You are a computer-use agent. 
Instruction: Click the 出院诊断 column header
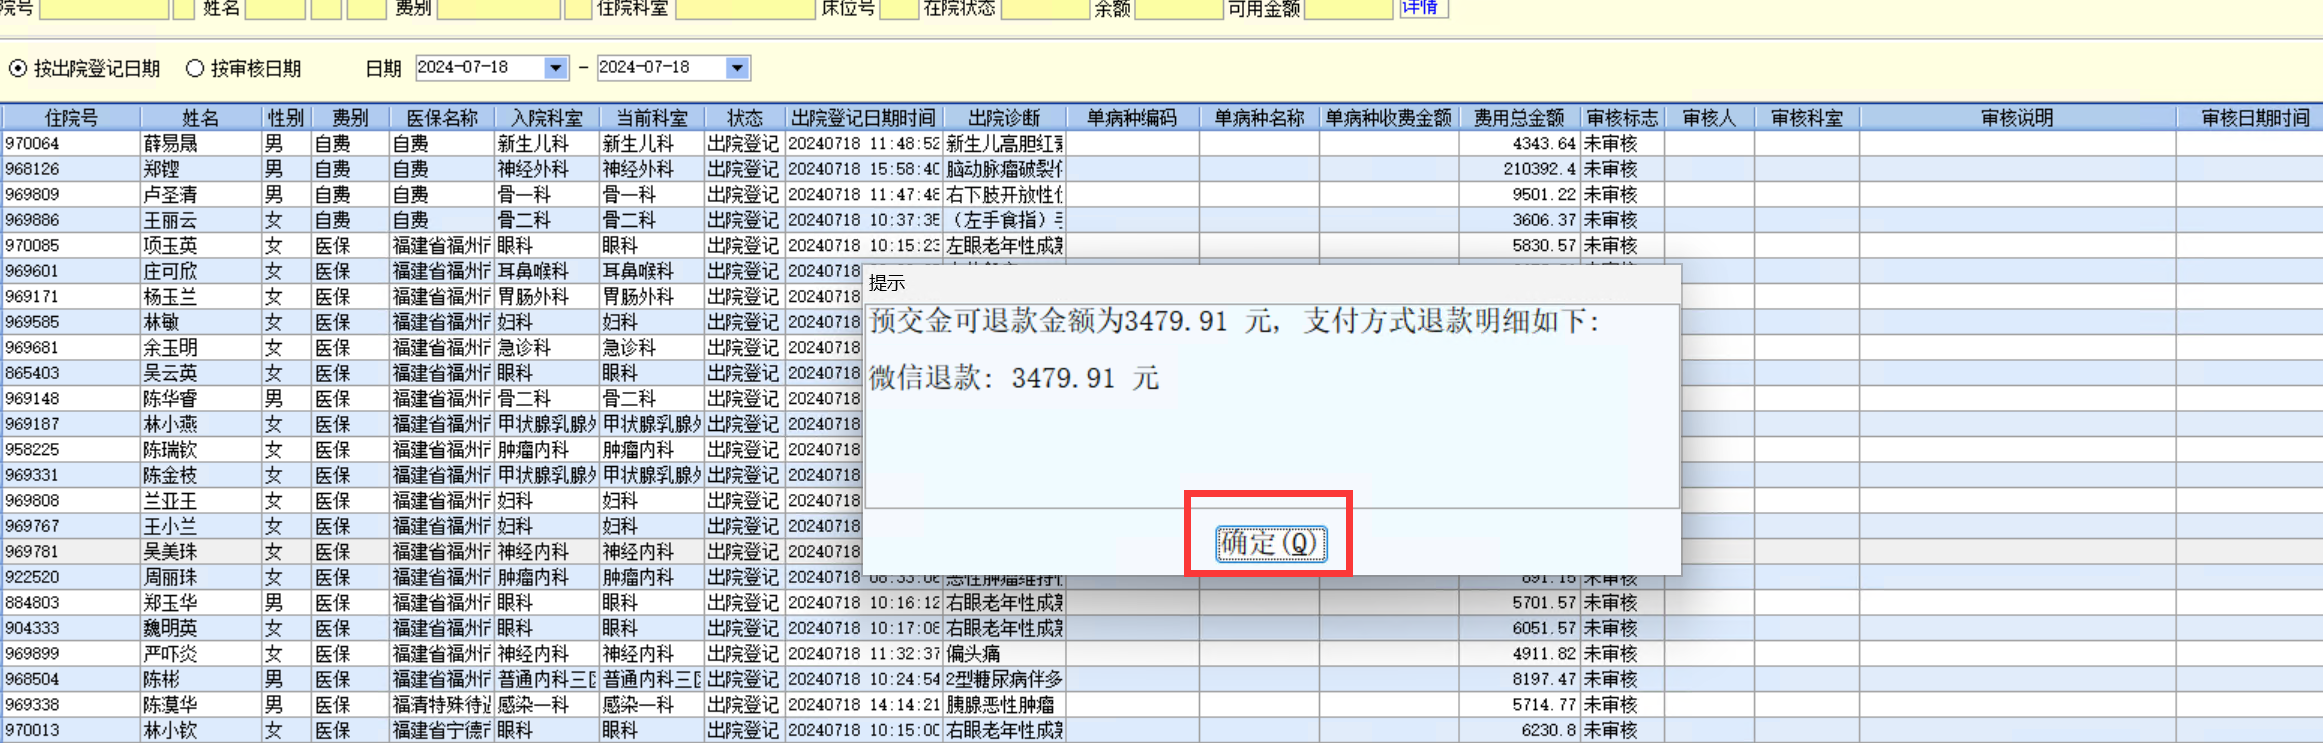click(1004, 118)
